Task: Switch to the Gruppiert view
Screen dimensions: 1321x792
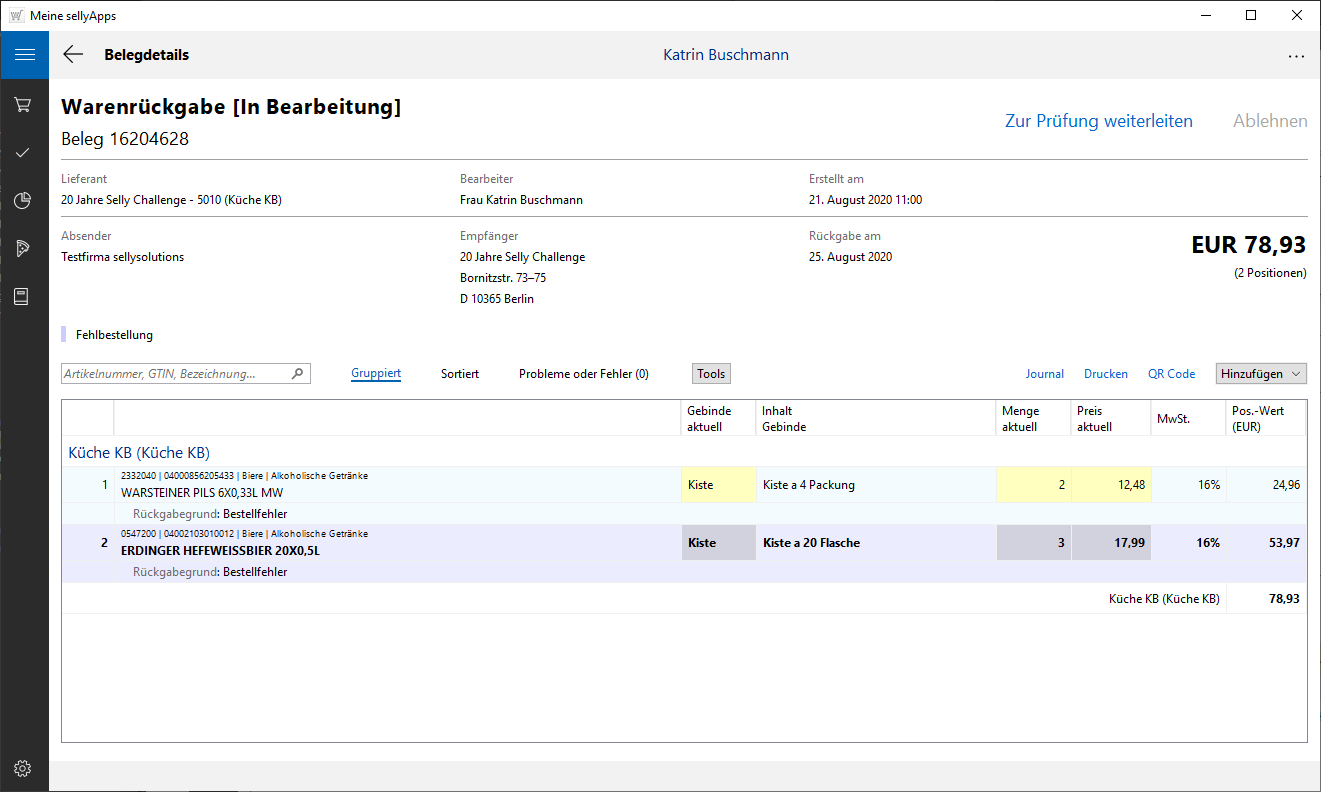Action: 376,374
